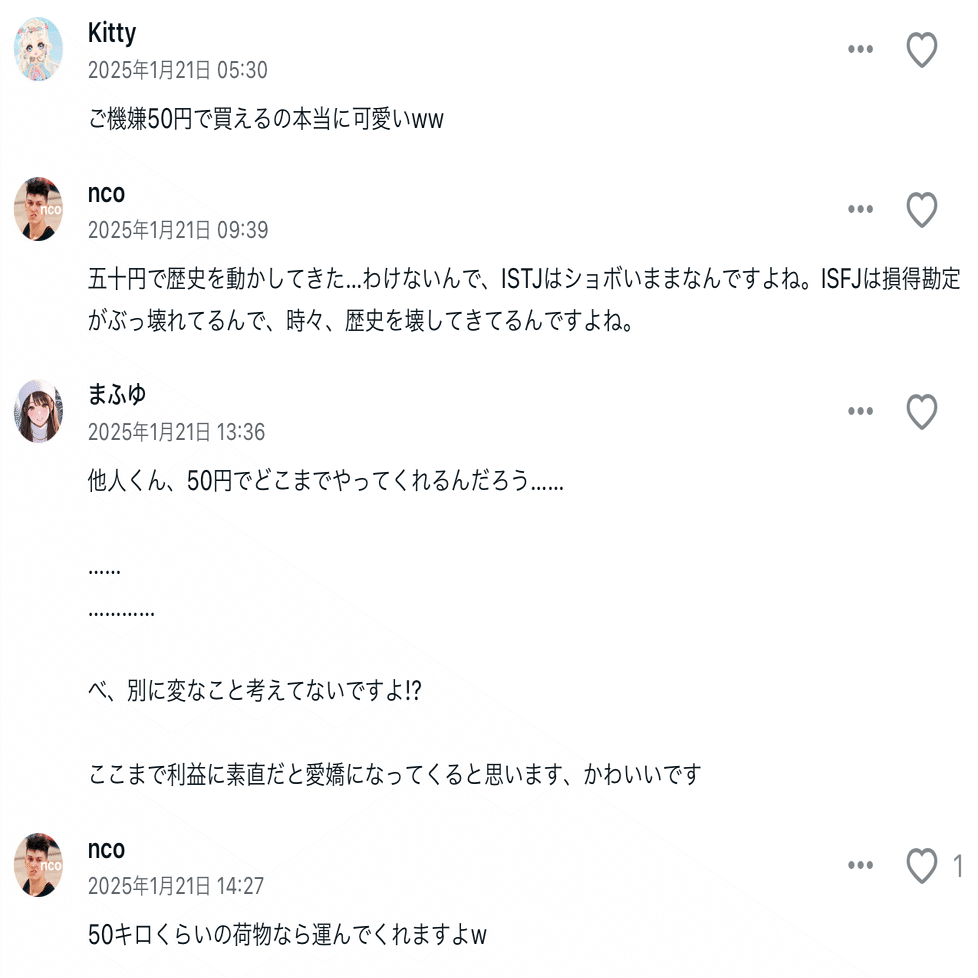
Task: Open nco username on the 14:27 comment
Action: (106, 849)
